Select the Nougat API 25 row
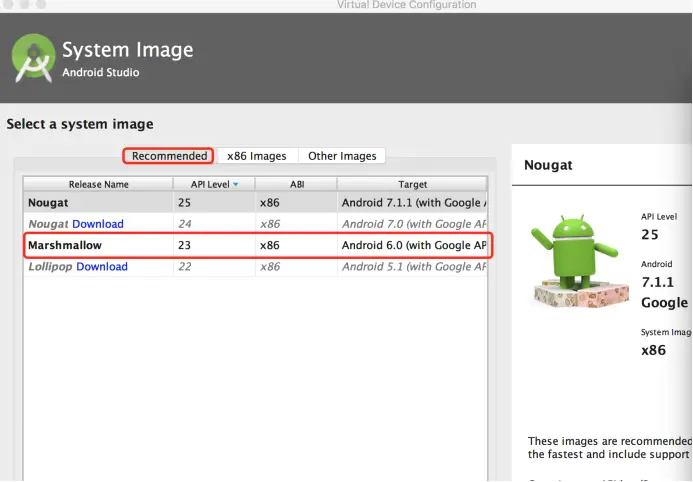Screen dimensions: 693x482 click(x=255, y=202)
